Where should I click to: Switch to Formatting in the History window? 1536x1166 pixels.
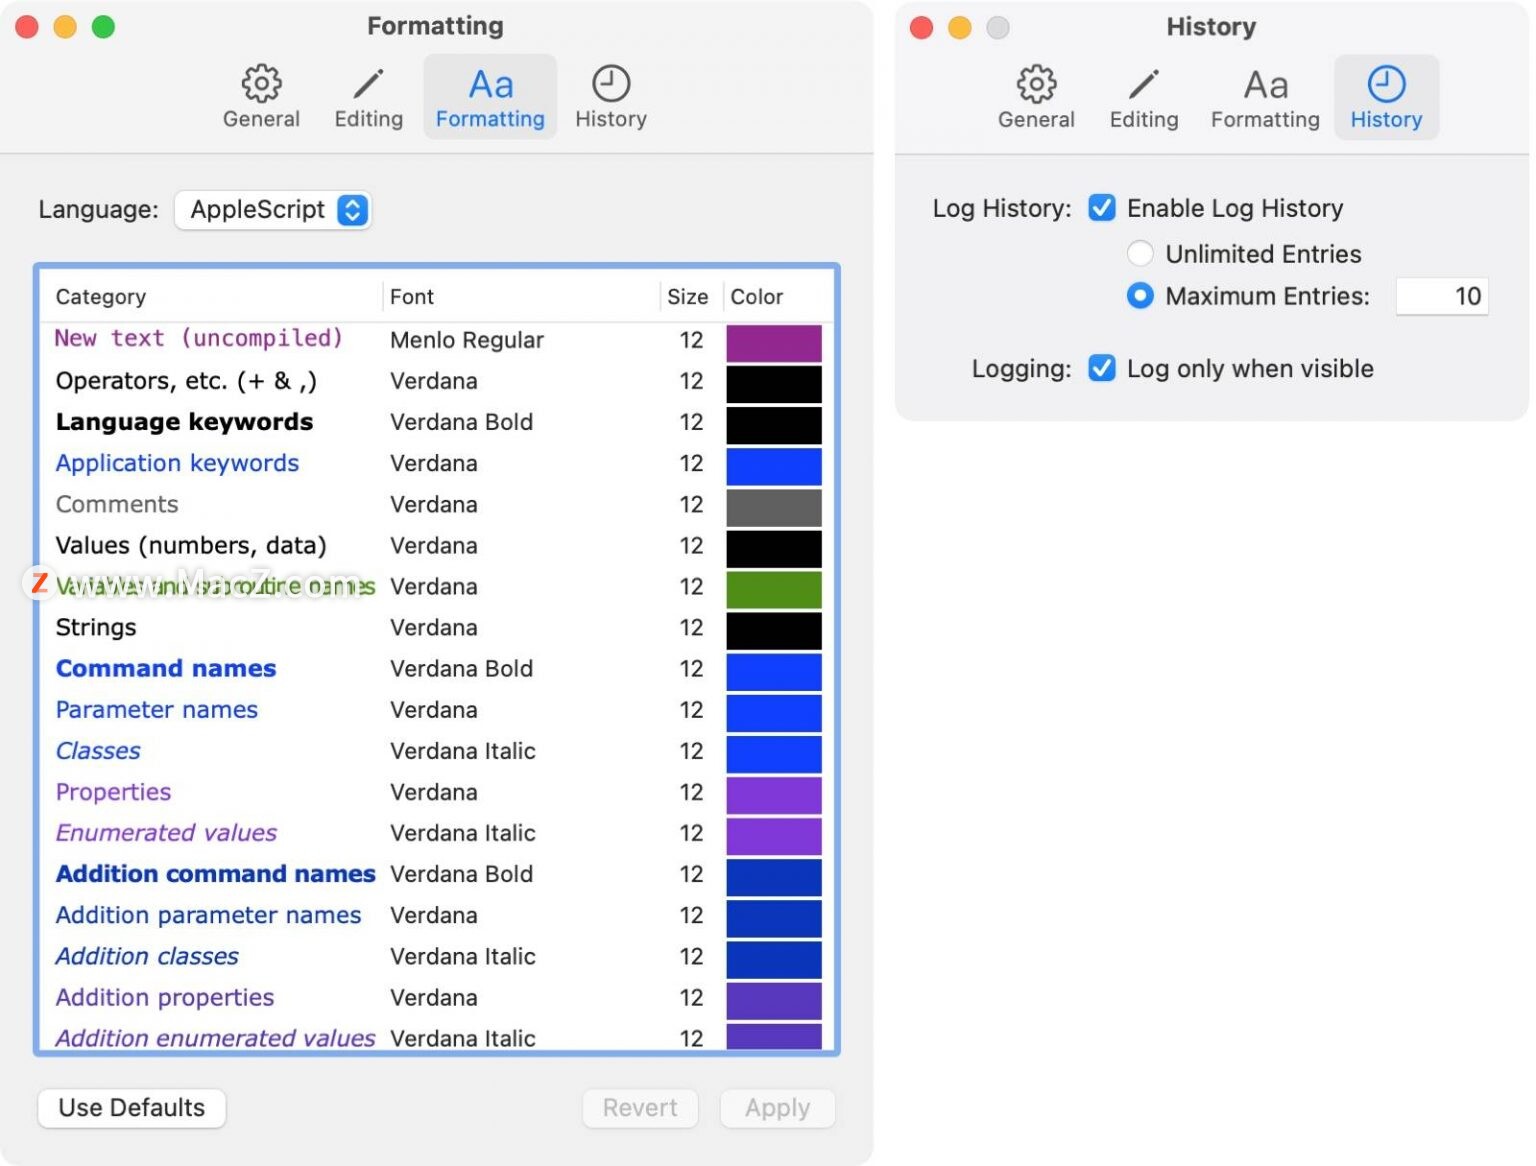coord(1265,97)
